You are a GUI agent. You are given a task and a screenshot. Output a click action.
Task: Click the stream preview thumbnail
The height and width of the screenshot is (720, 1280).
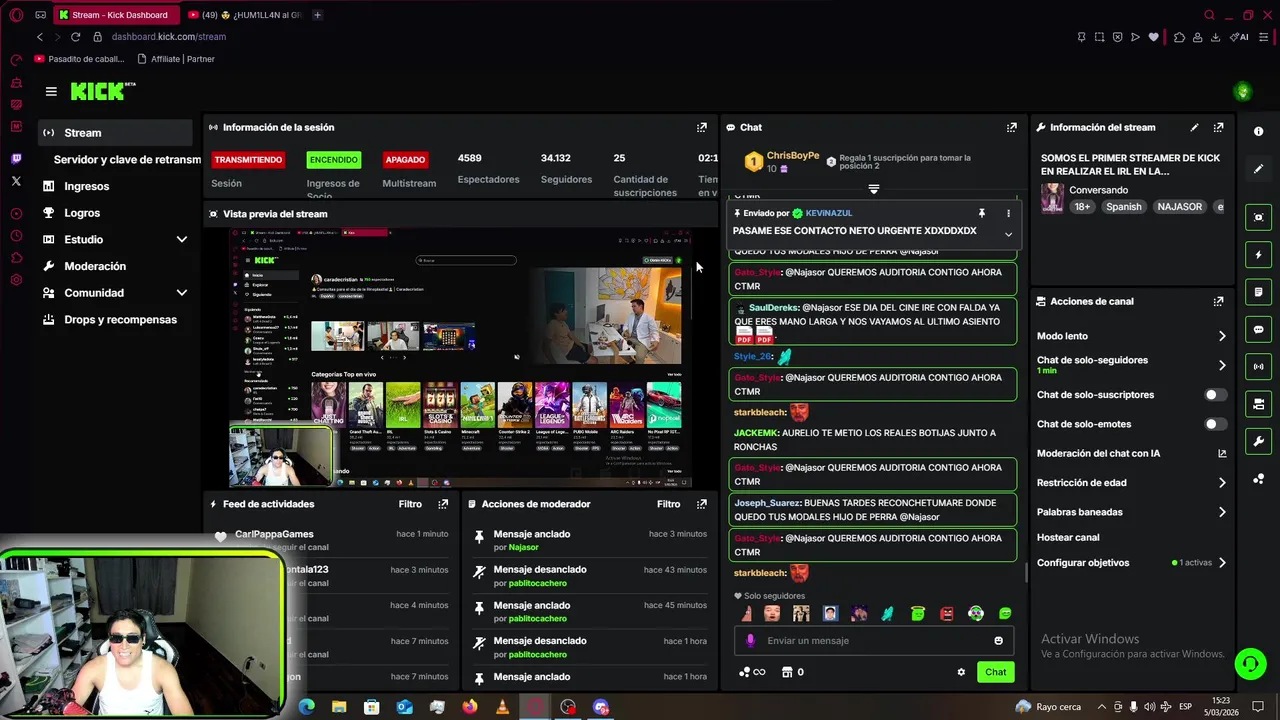click(461, 357)
